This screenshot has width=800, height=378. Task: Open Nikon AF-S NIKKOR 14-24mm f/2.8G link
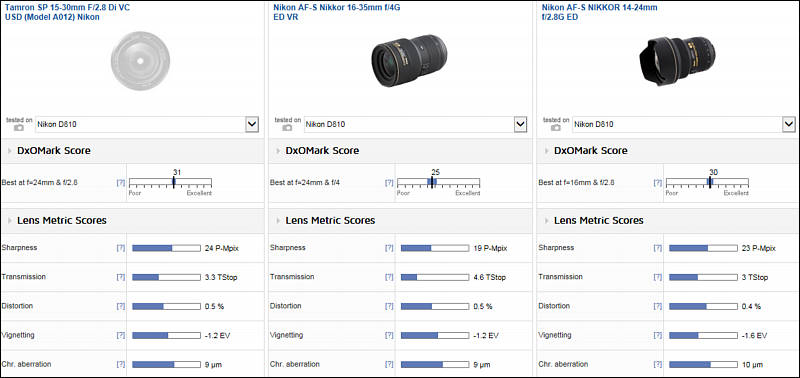(599, 12)
